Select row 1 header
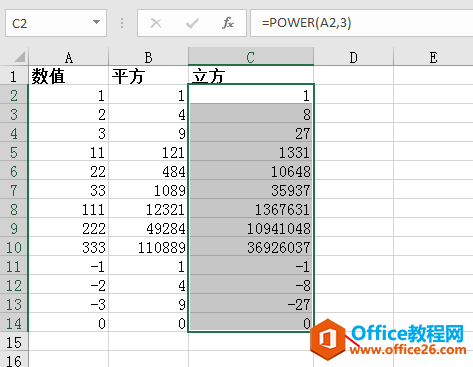Screen dimensions: 473x367 pyautogui.click(x=14, y=75)
